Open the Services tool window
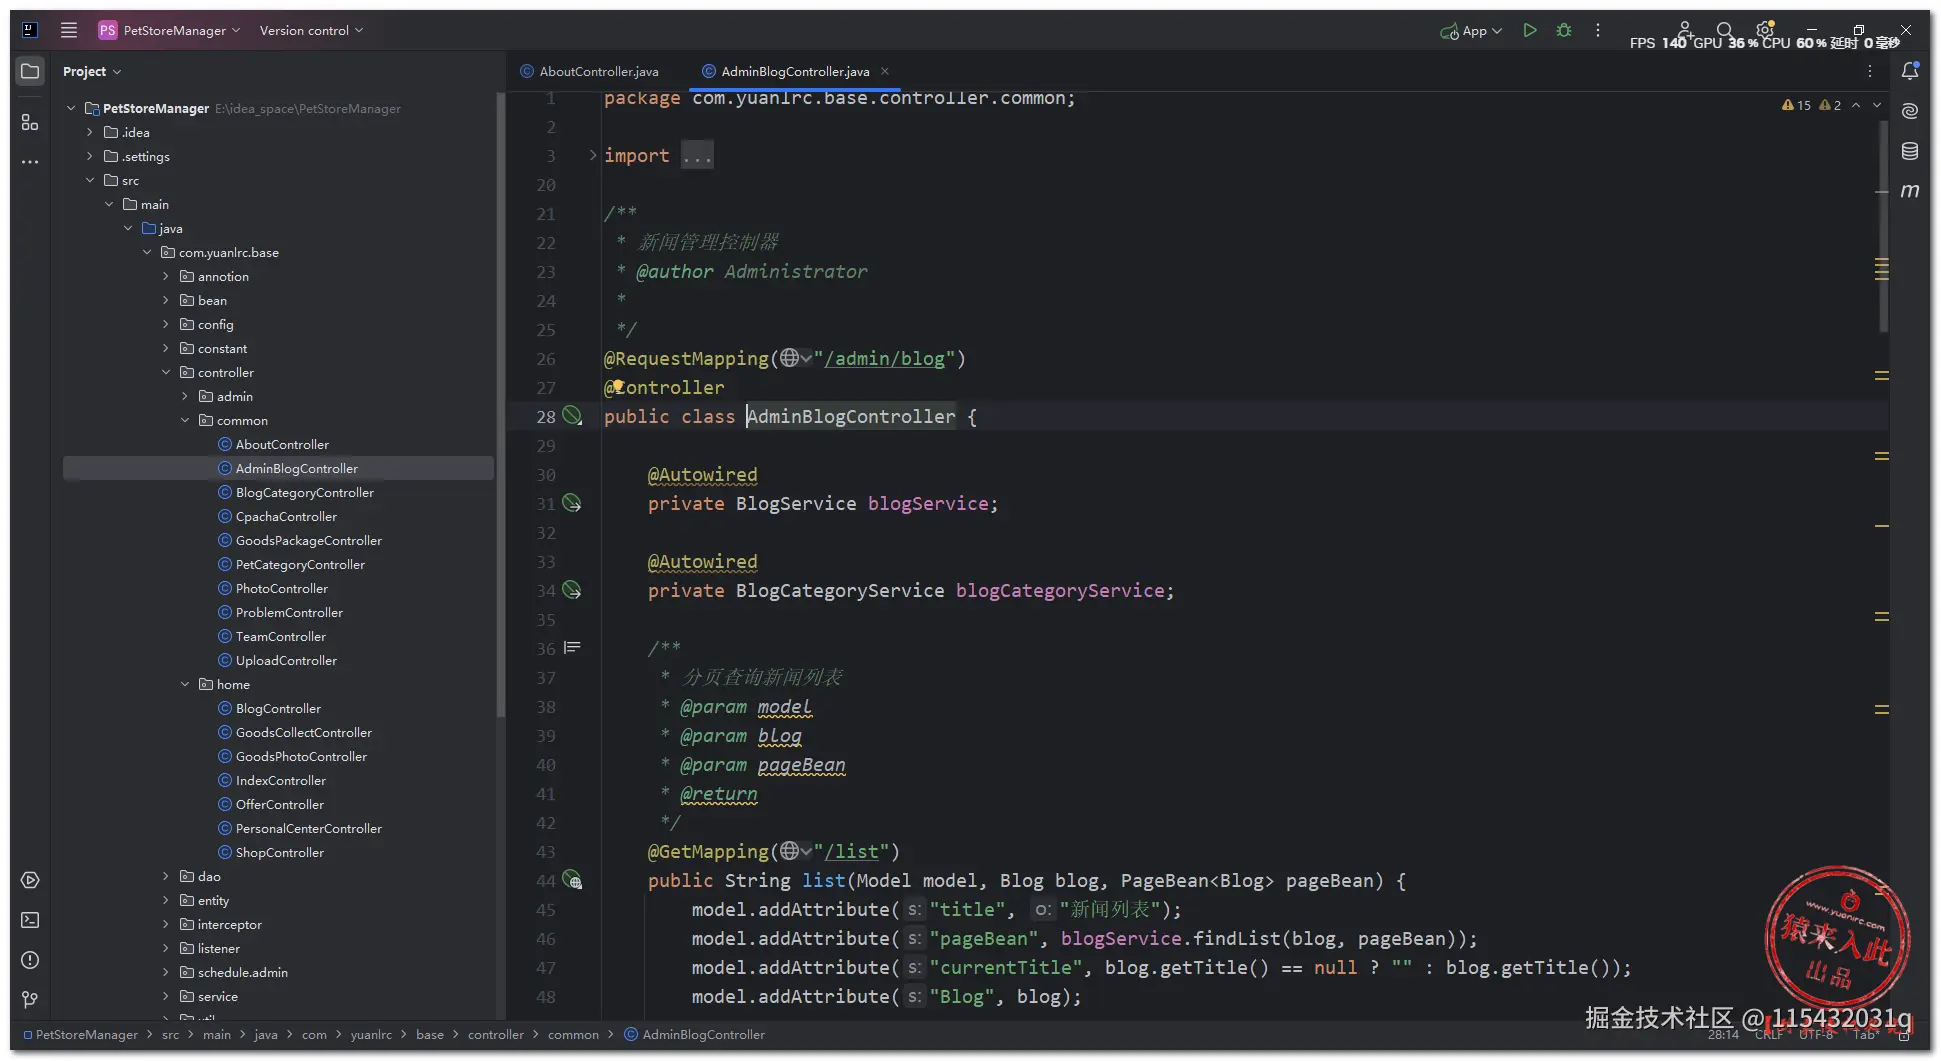1941x1061 pixels. (x=30, y=880)
